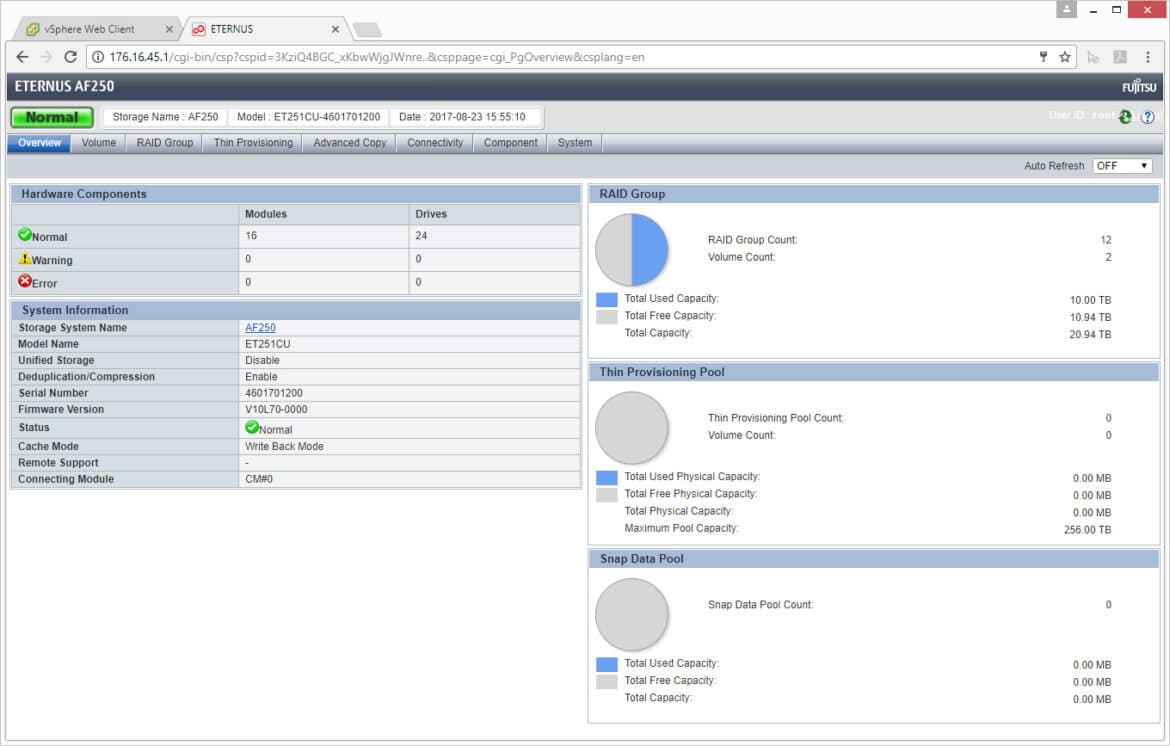The height and width of the screenshot is (746, 1170).
Task: Click the ETERNUS AF250 title text
Action: [x=64, y=87]
